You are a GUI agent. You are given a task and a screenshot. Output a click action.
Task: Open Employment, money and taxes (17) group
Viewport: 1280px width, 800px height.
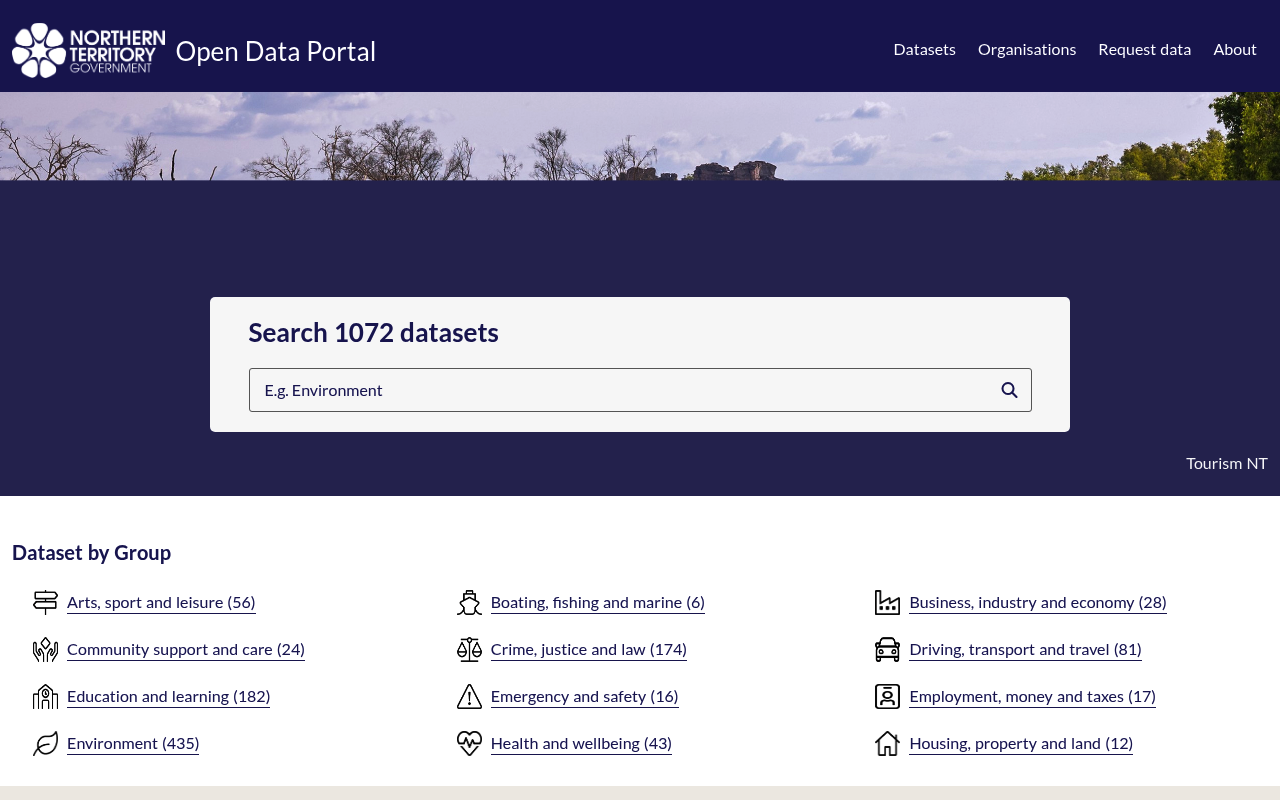click(1033, 696)
